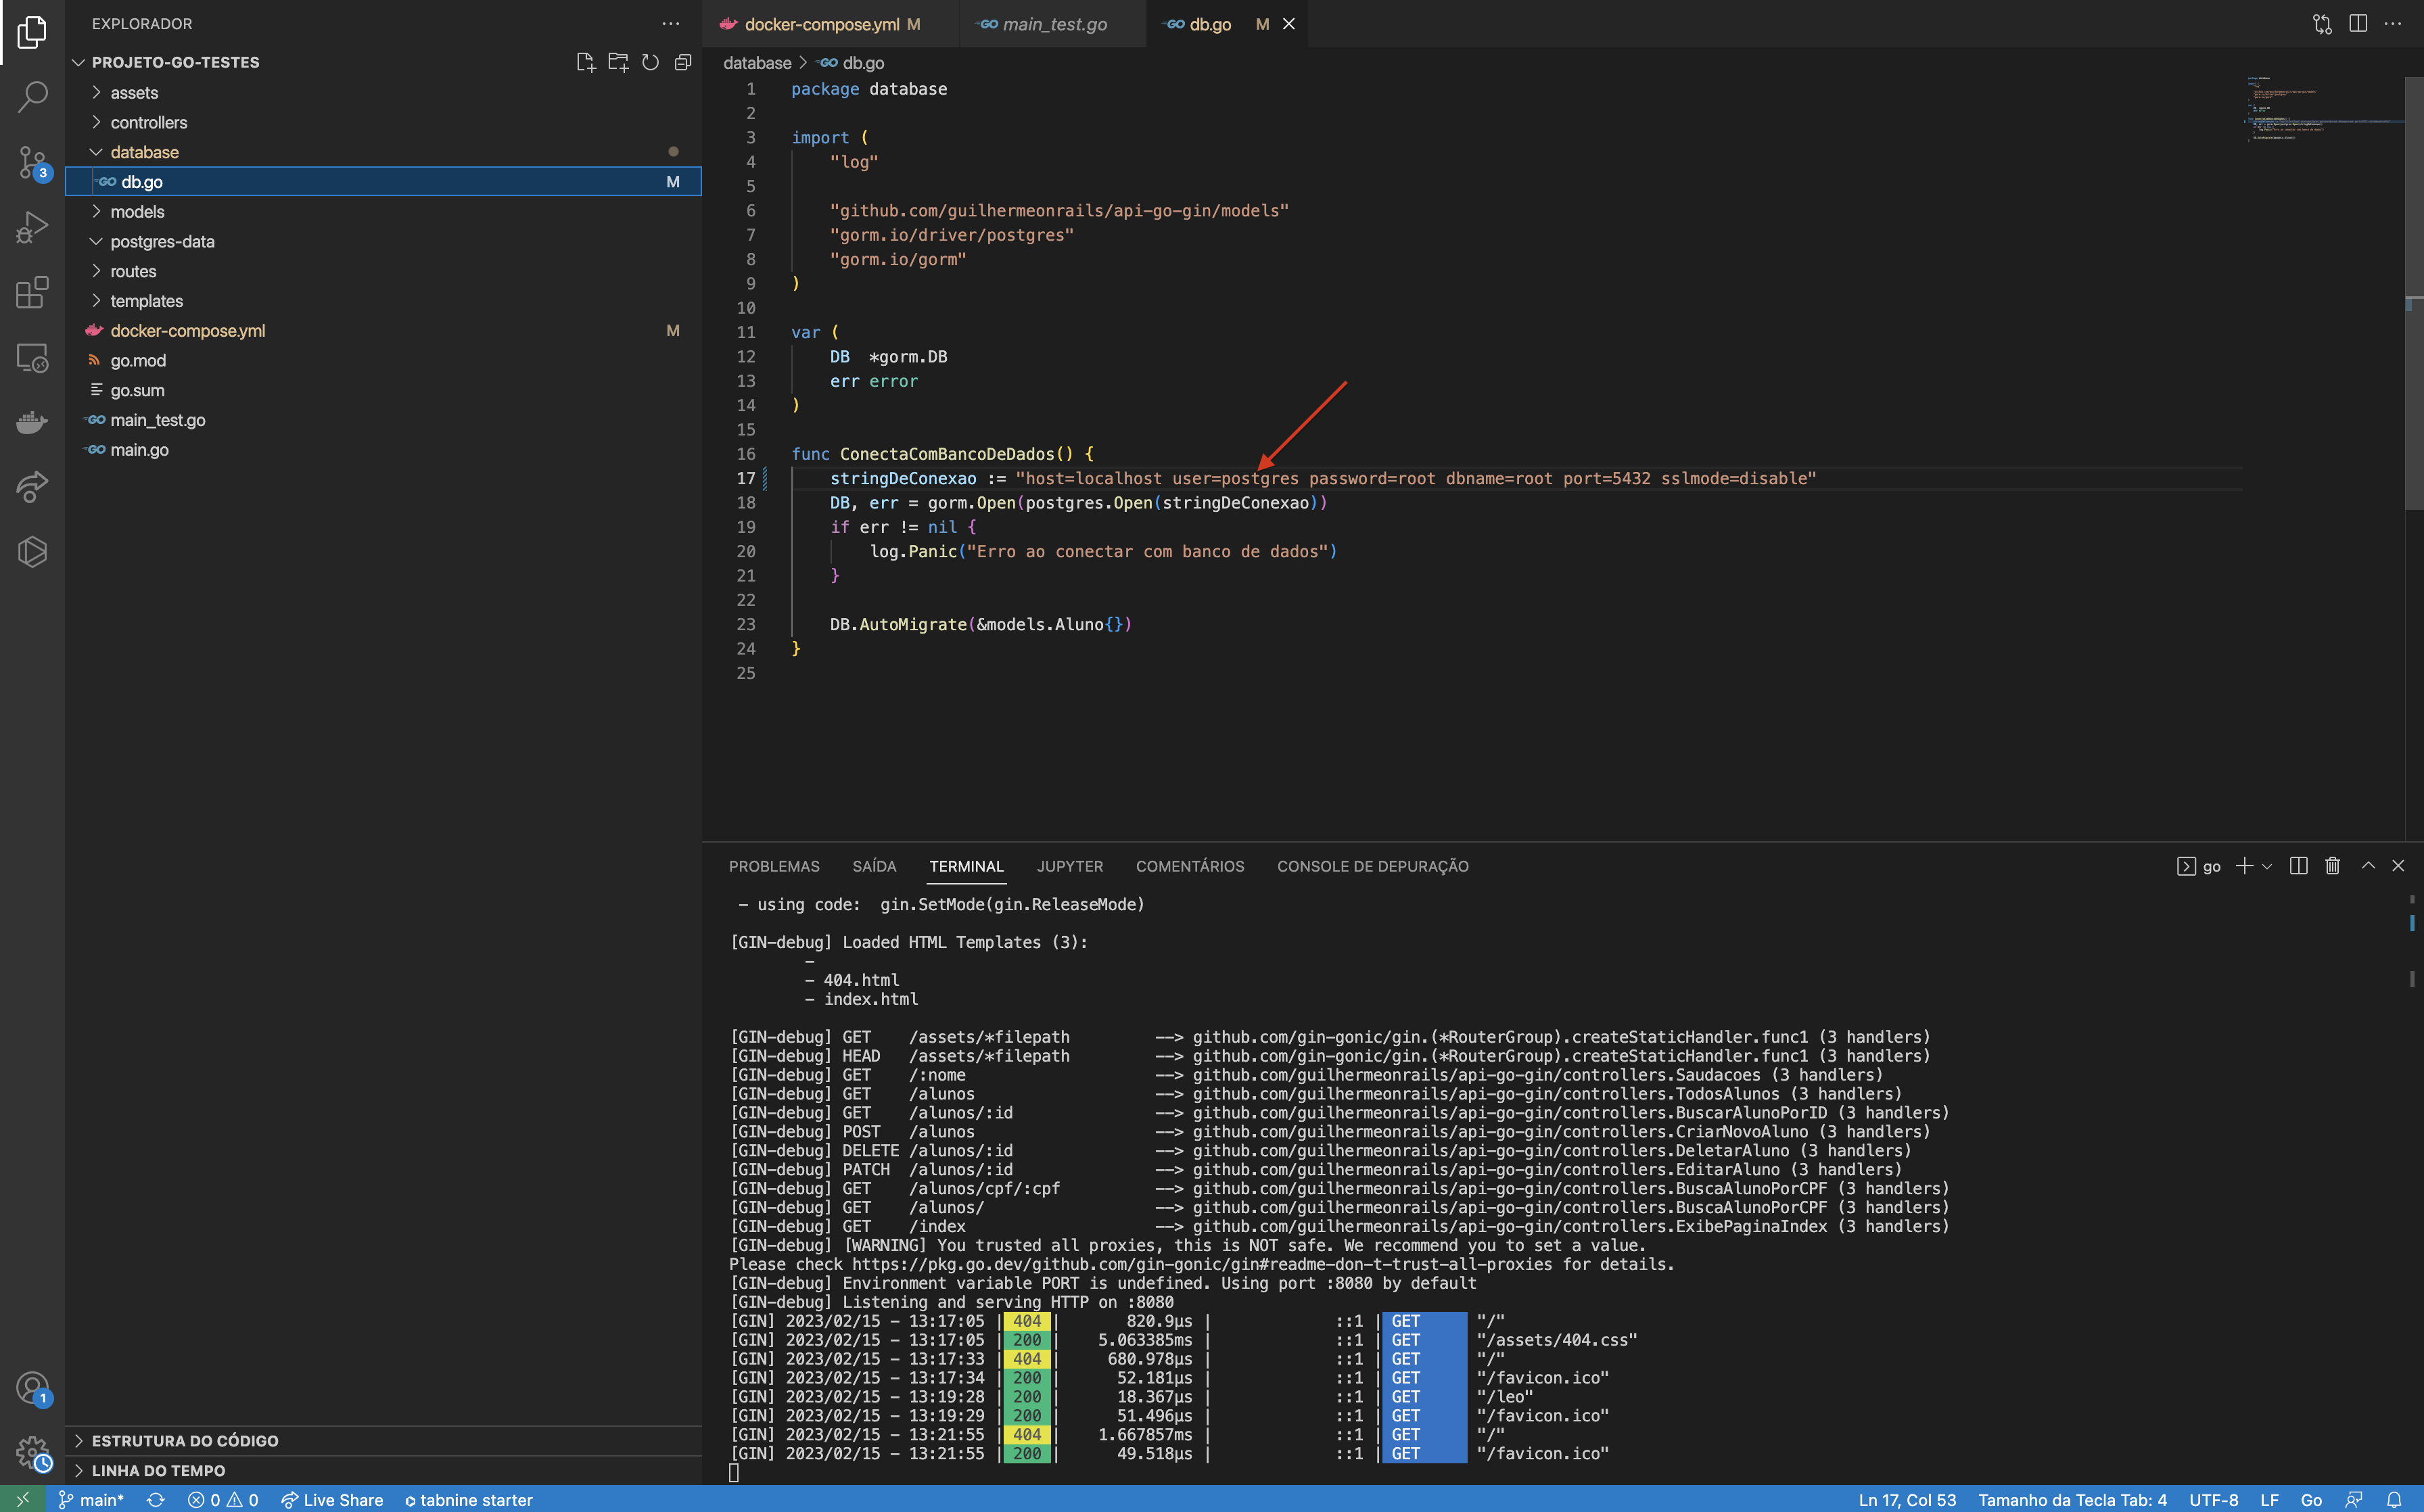Split the terminal panel

2298,866
